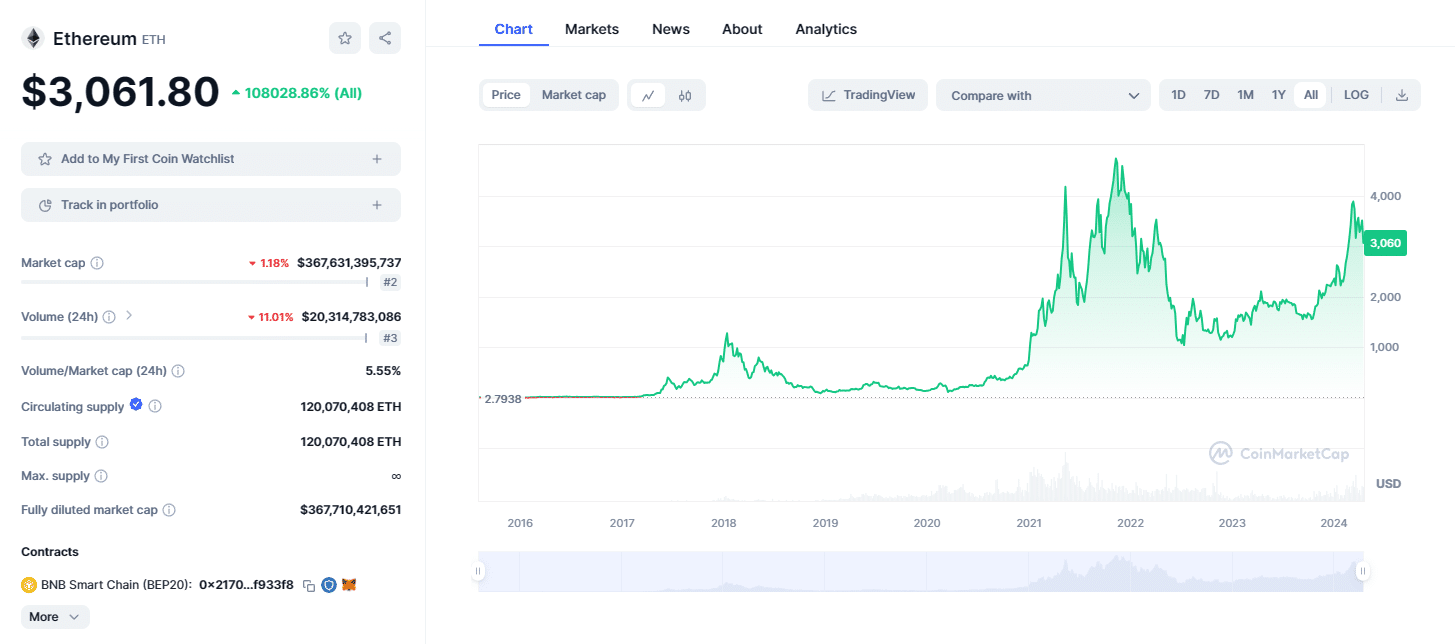The width and height of the screenshot is (1455, 644).
Task: Click the #3 volume rank badge
Action: click(390, 338)
